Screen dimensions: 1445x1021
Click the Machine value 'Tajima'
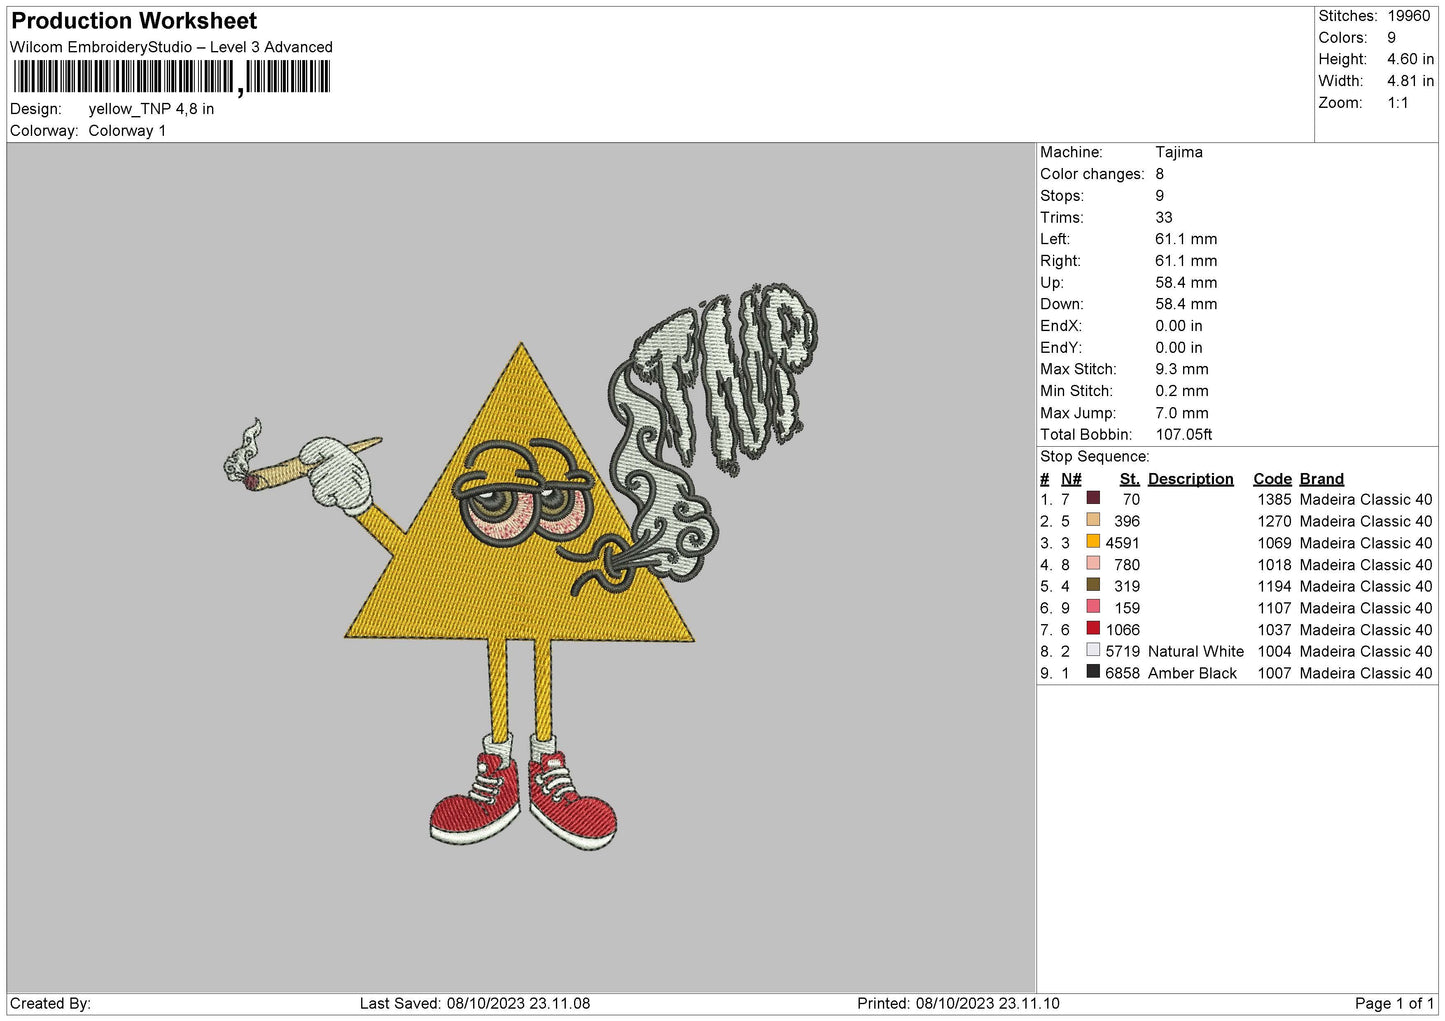click(x=1179, y=152)
